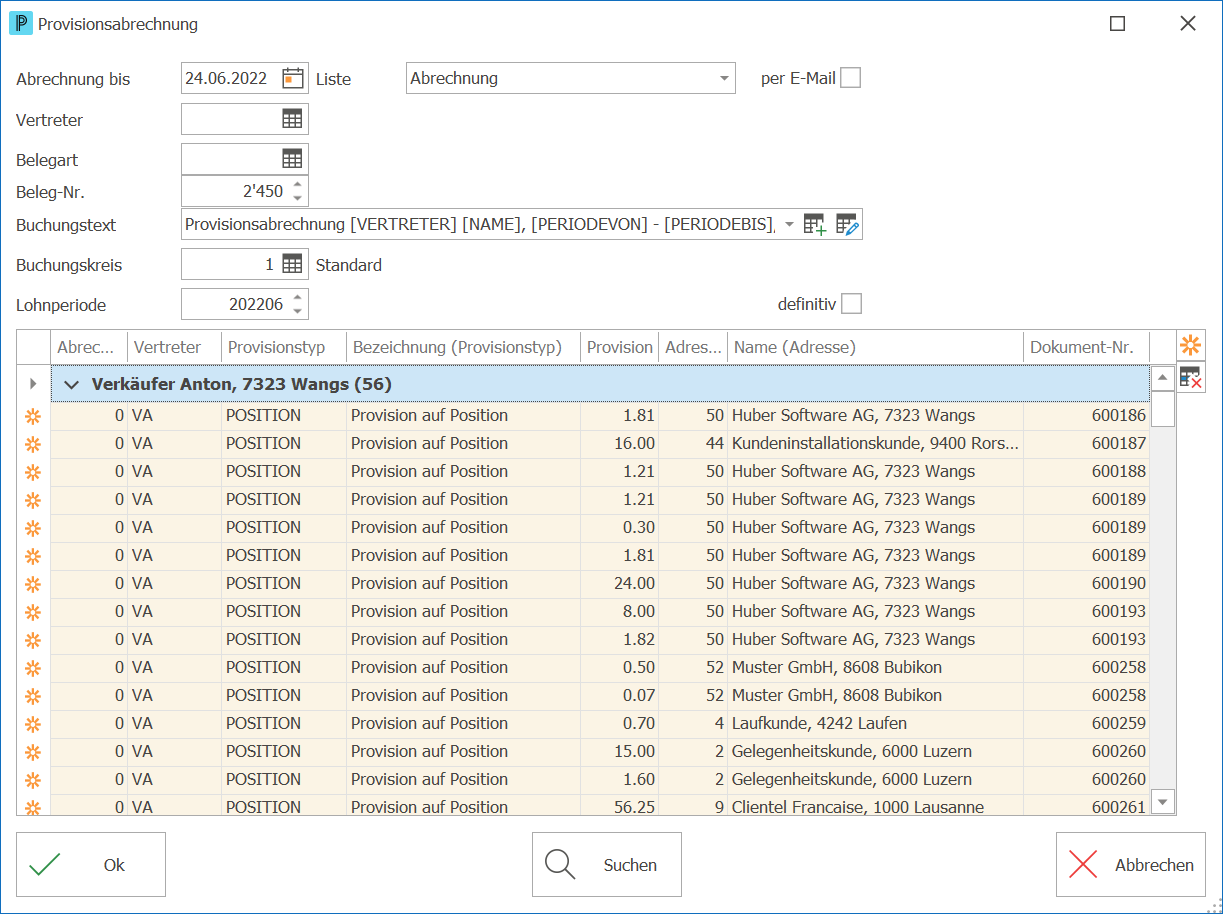Decrease the Beleg-Nr. value with down arrow
Screen dimensions: 1223x914
pos(297,197)
